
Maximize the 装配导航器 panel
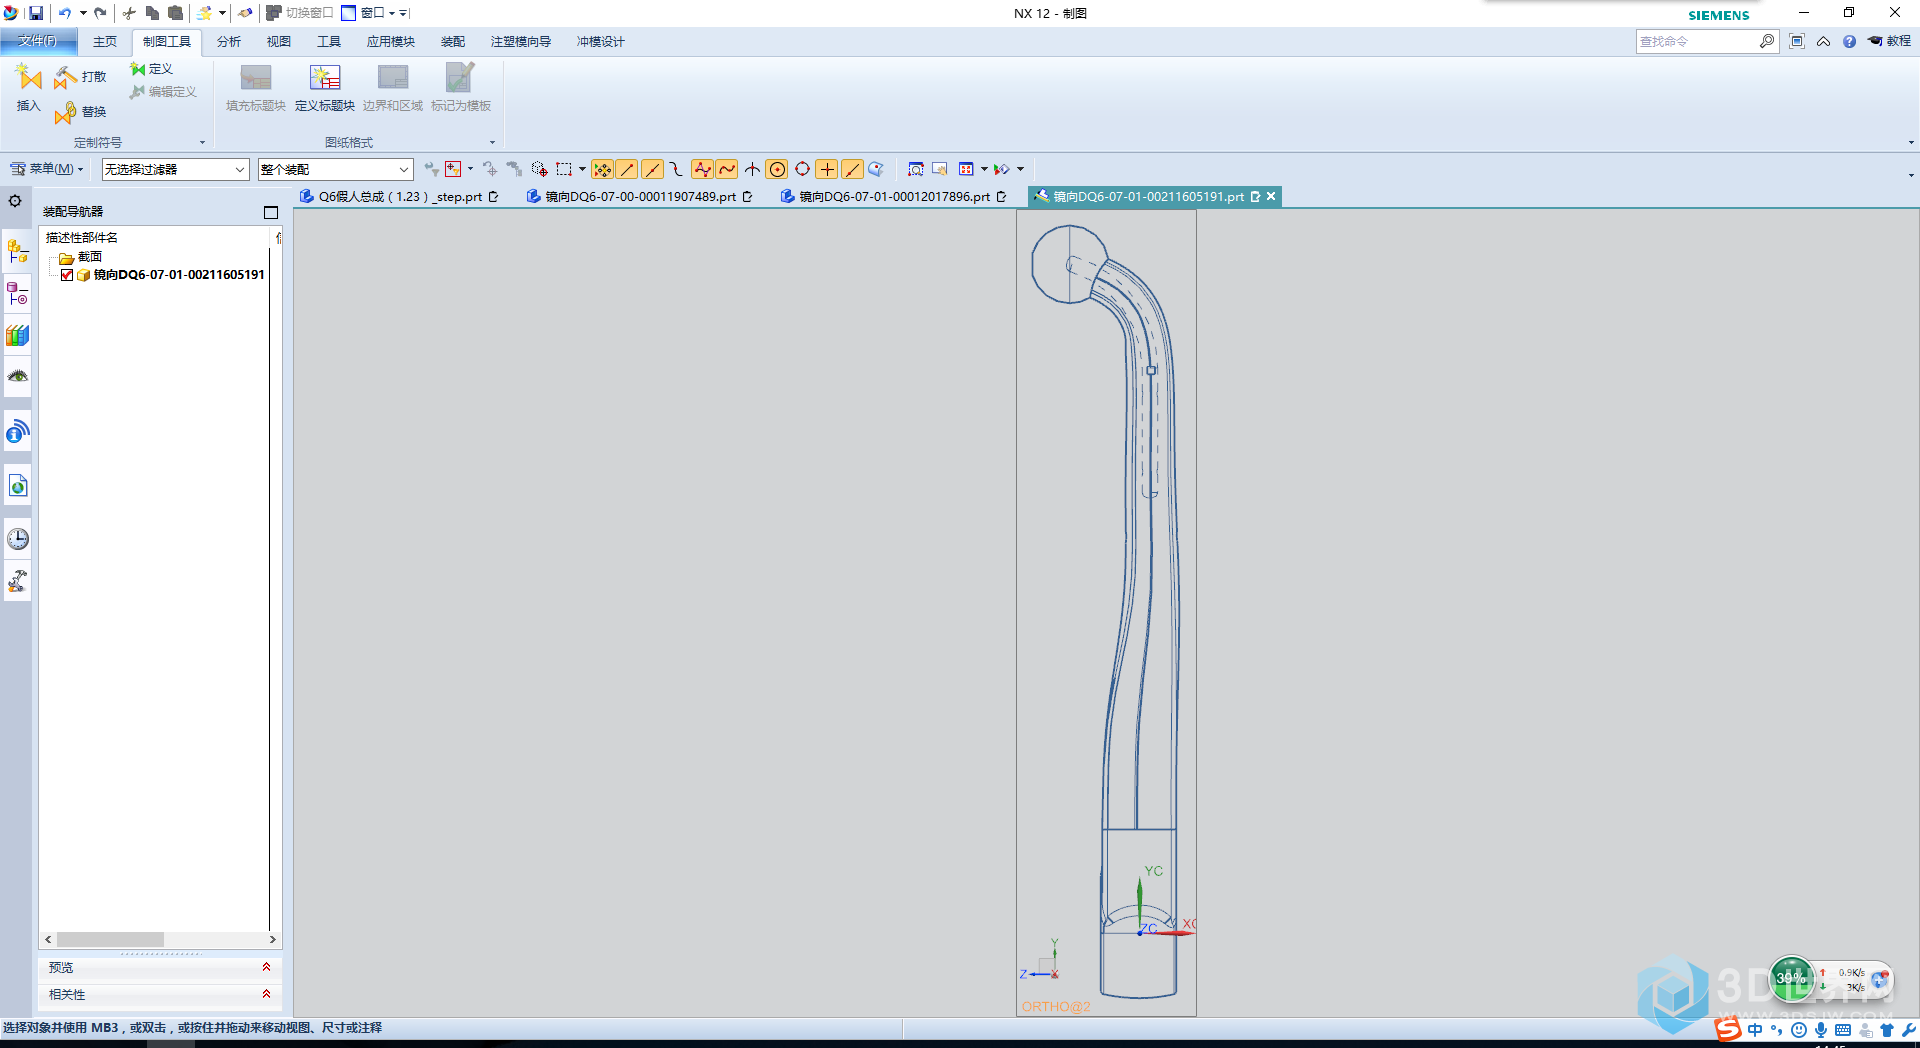271,212
